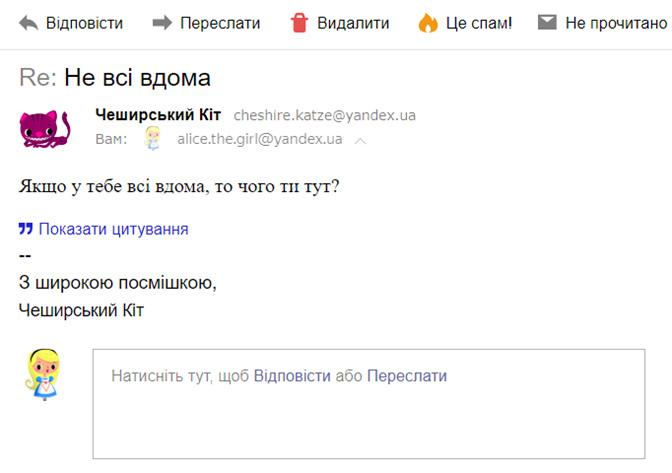Select the Відповісти toolbar label
Screen dimensions: 672x473
click(84, 23)
